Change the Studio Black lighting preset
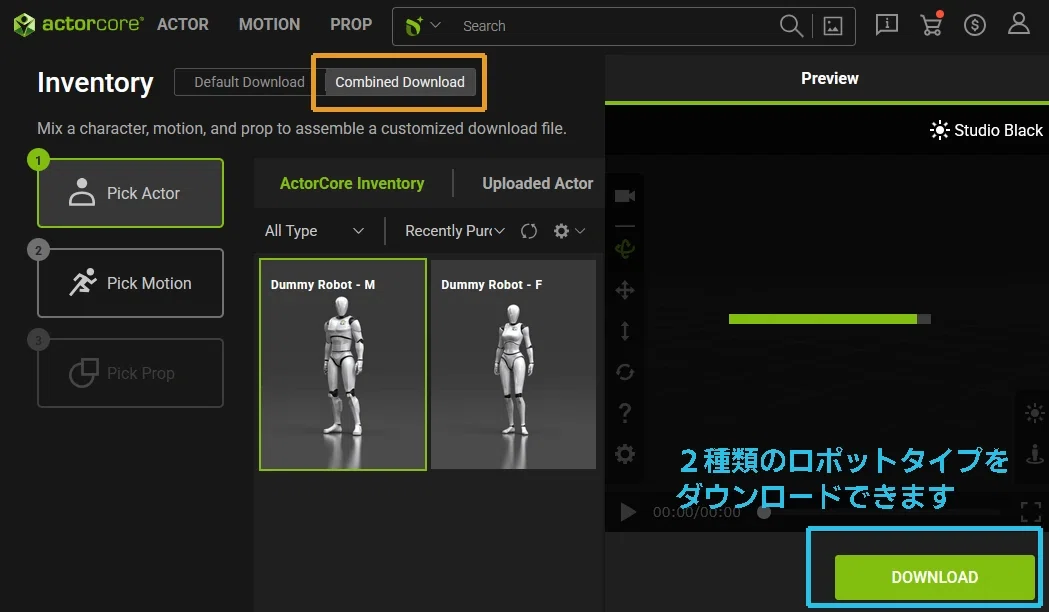This screenshot has height=612, width=1049. point(986,130)
